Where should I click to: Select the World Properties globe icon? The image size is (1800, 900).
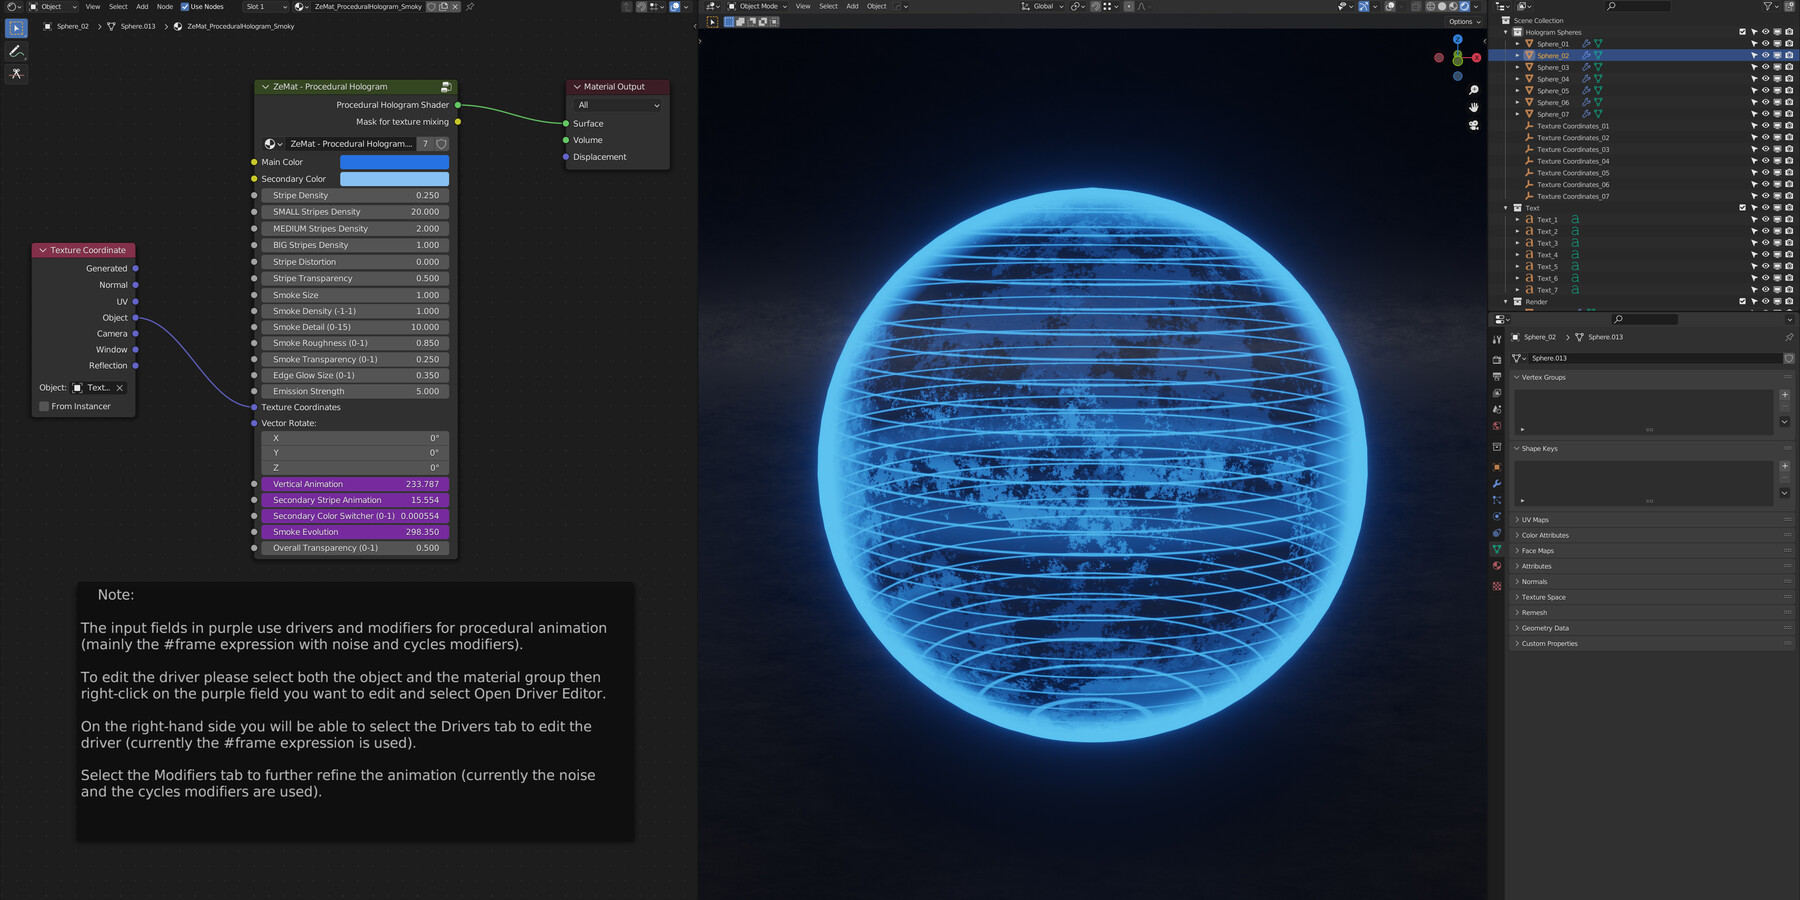1497,422
